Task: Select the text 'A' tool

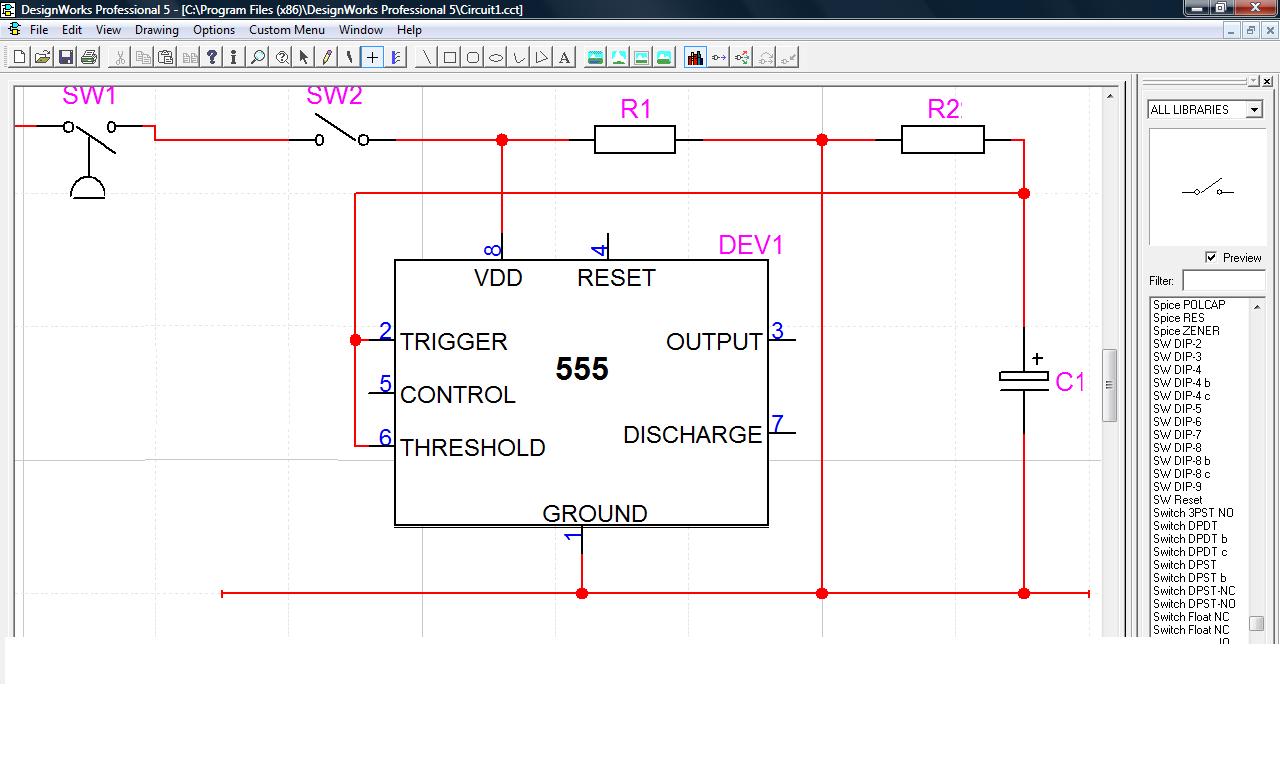Action: point(565,57)
